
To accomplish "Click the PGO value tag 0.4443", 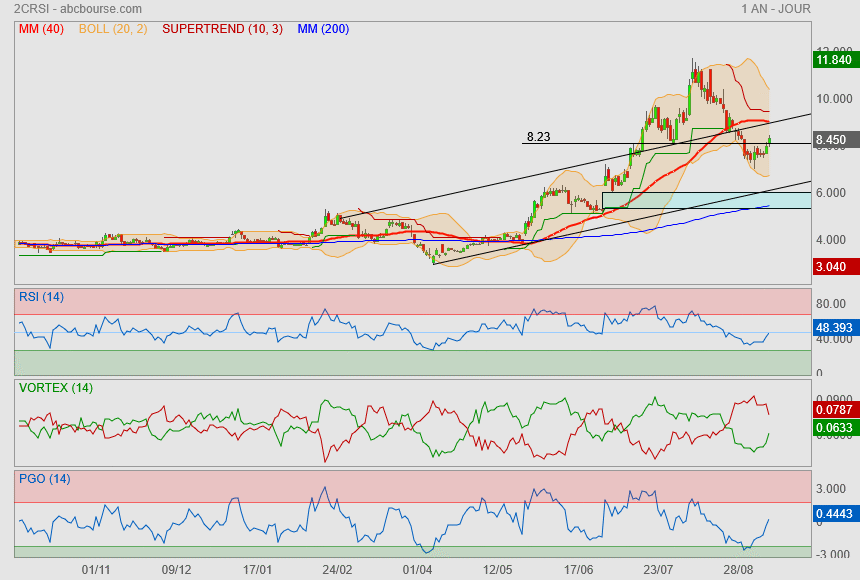I will tap(833, 515).
